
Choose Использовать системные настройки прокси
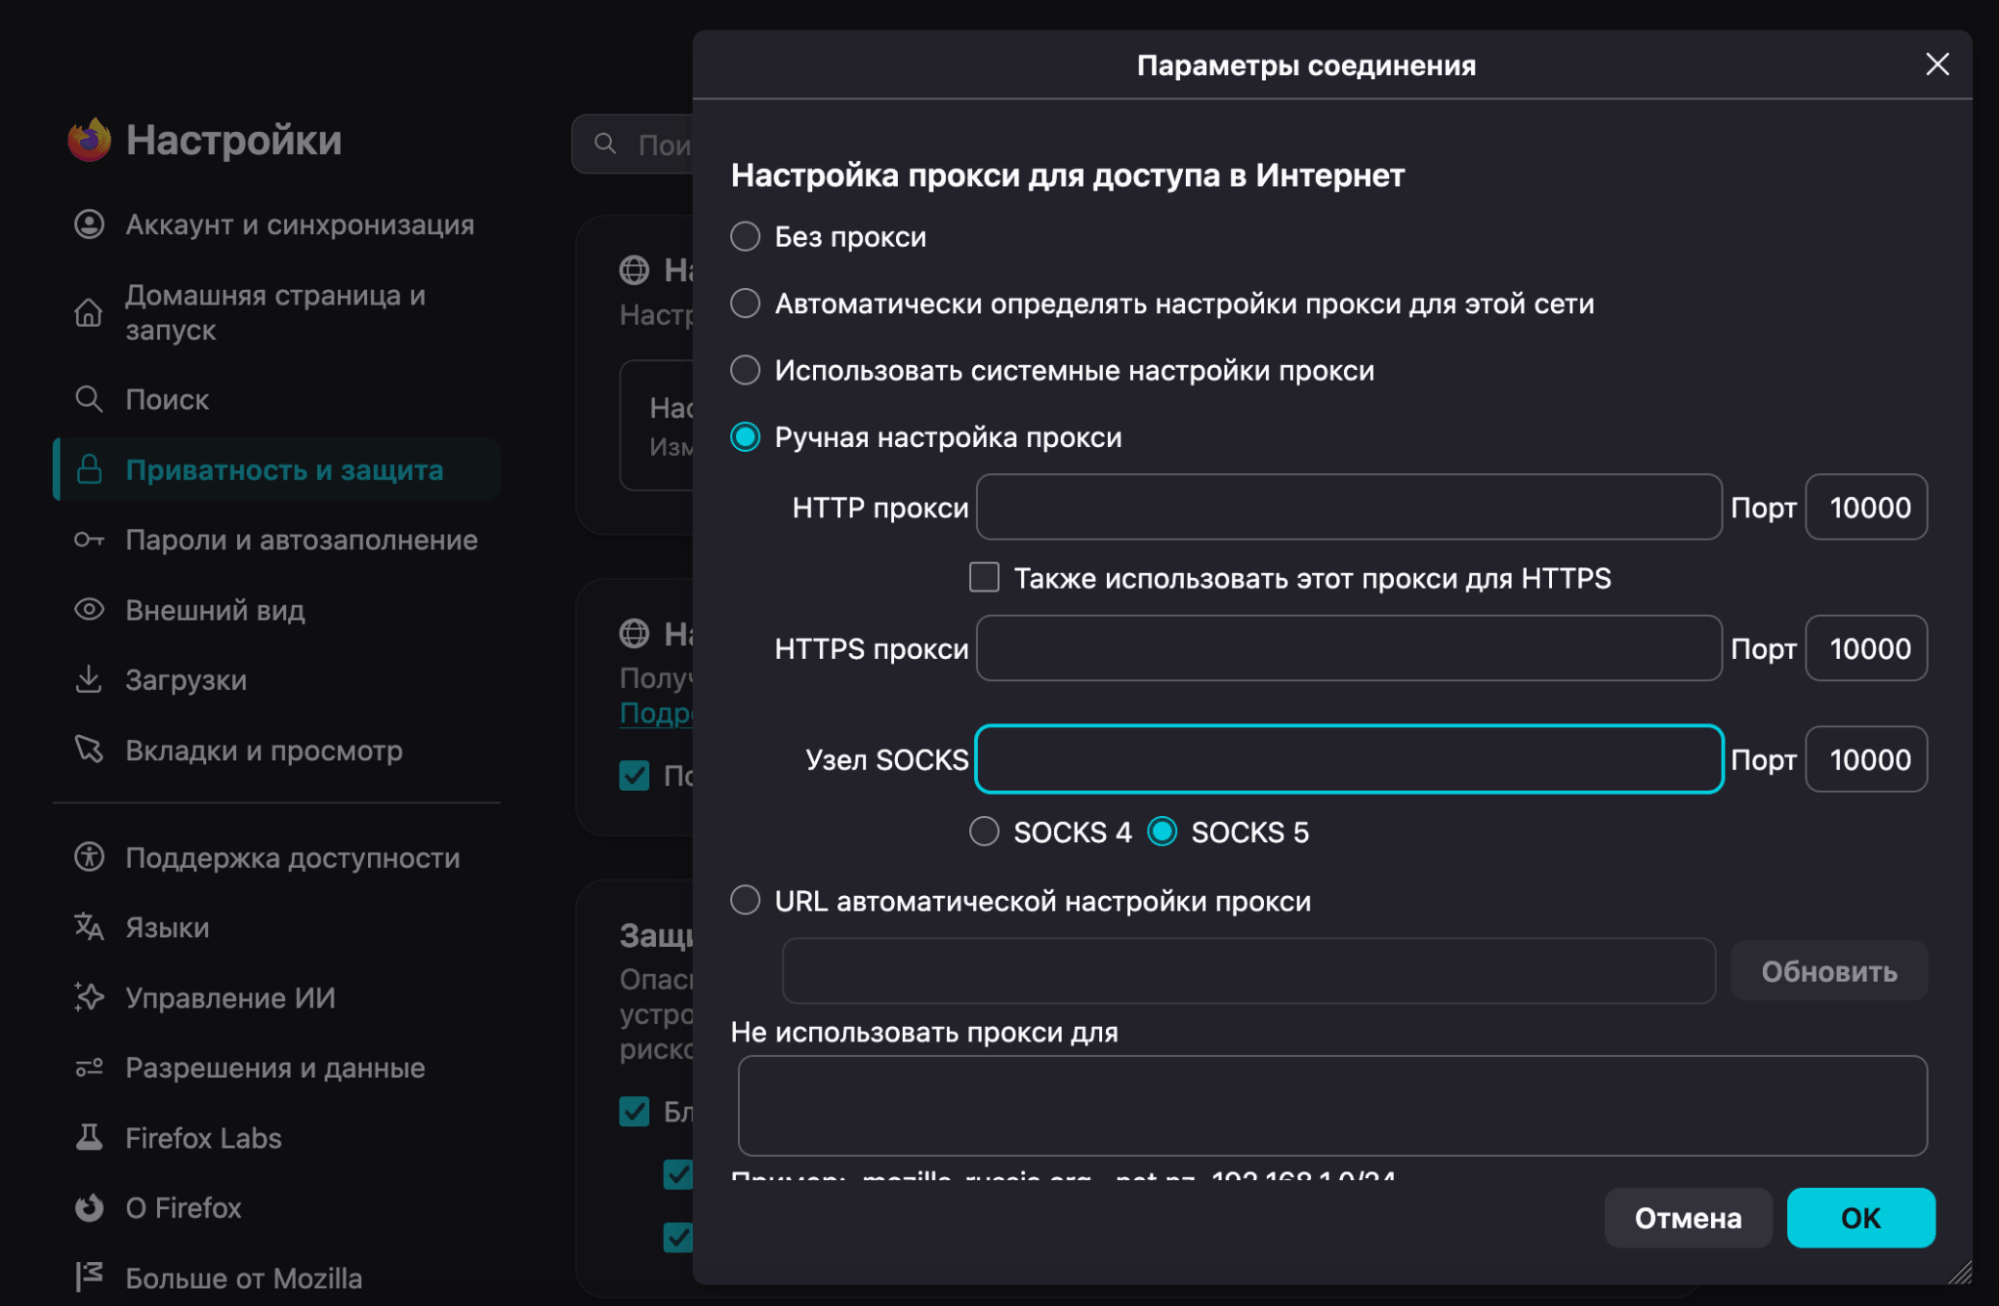click(x=745, y=370)
